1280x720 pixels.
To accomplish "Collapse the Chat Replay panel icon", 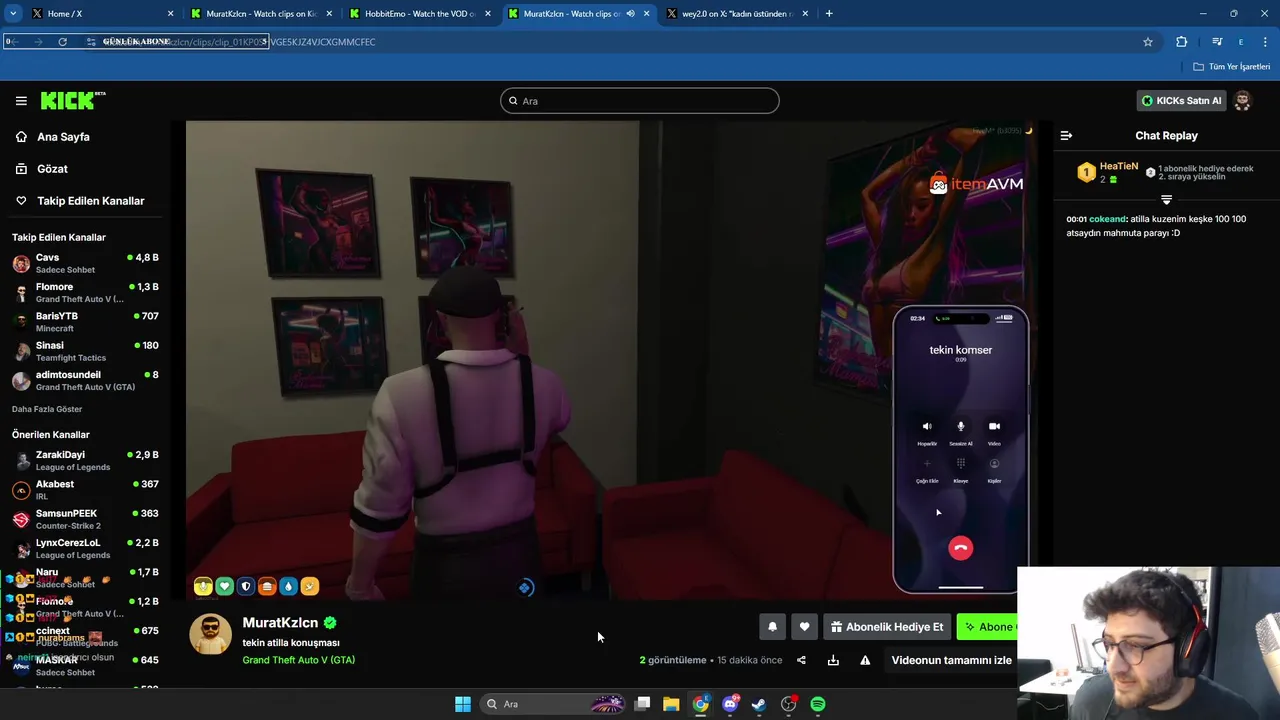I will (1066, 135).
